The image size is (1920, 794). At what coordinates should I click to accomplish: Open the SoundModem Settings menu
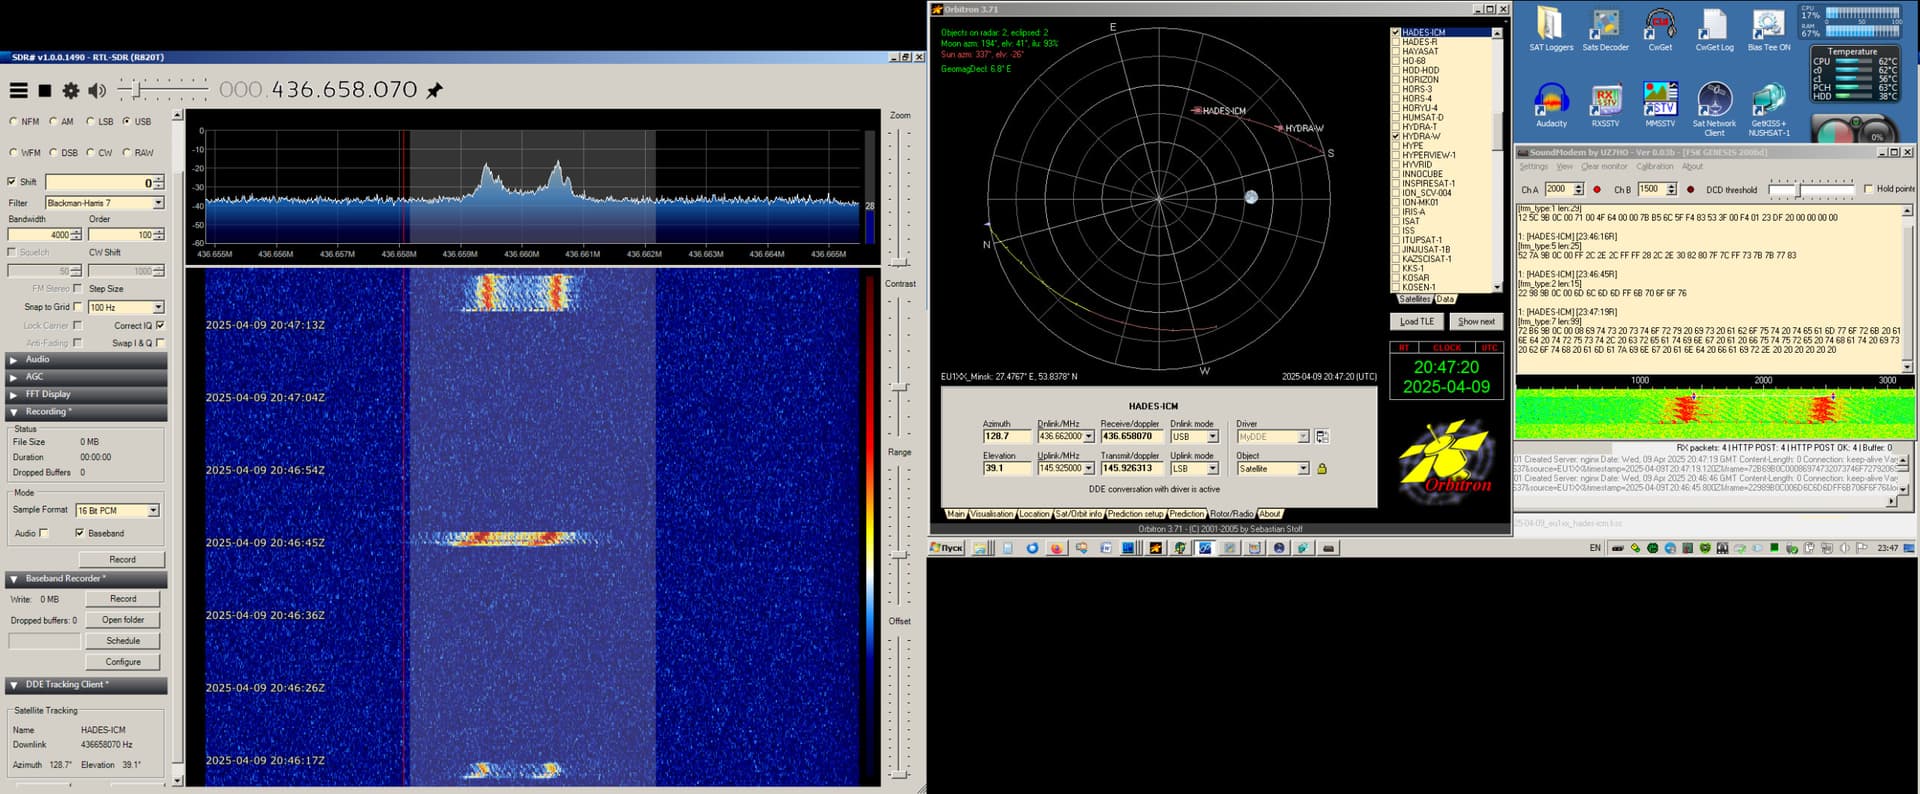1533,167
